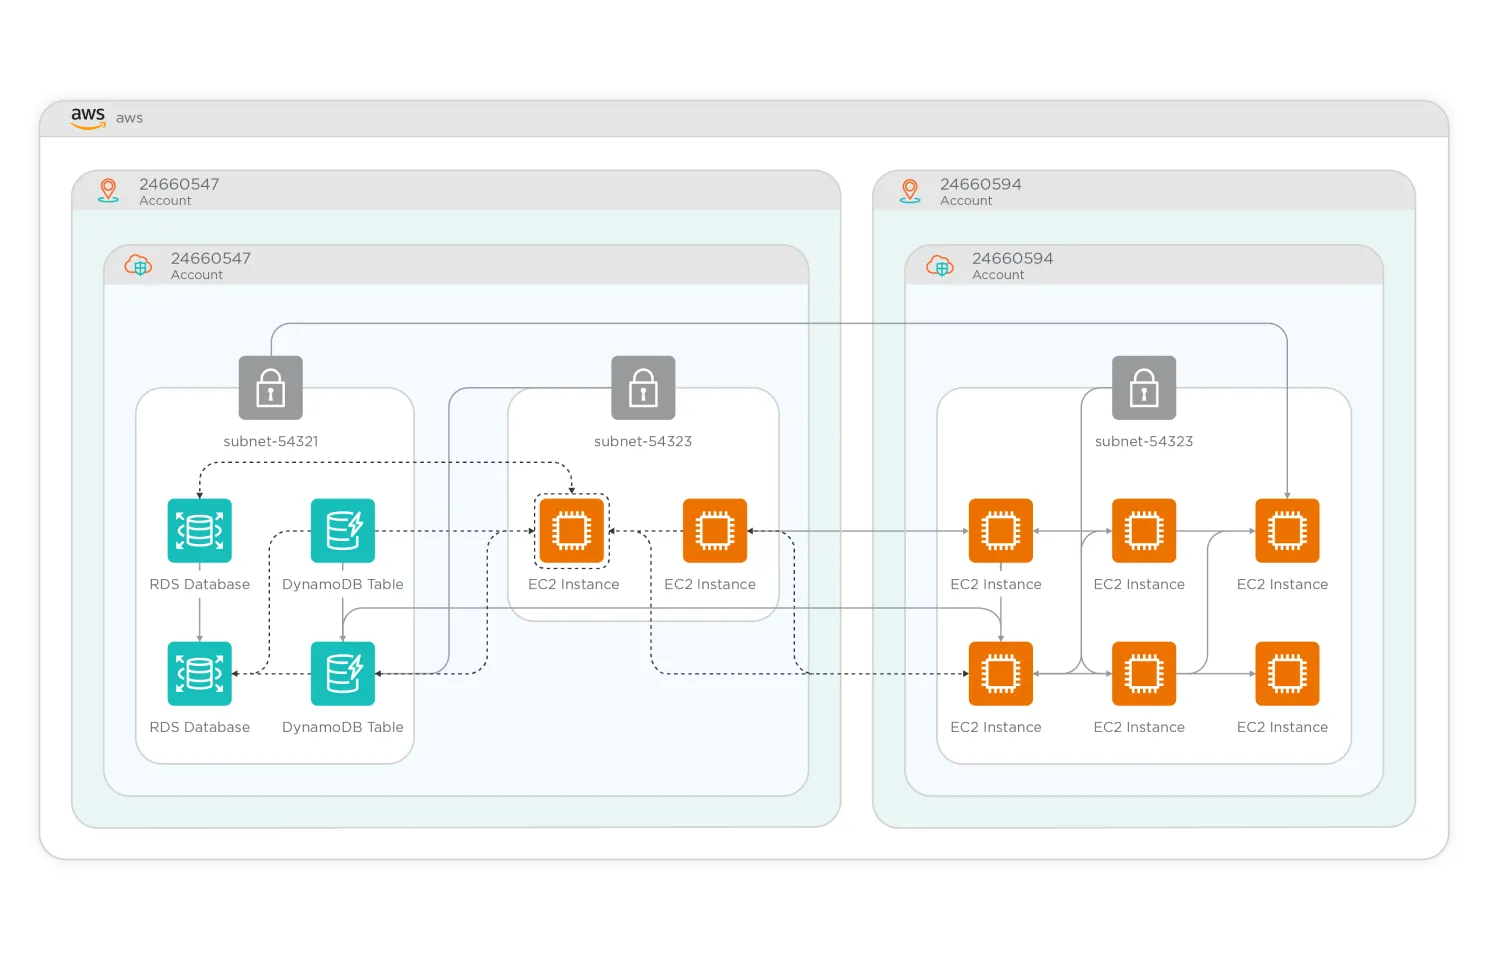This screenshot has width=1488, height=960.
Task: Click the 'DynamoDB Table' label under lower DynamoDB icon
Action: (x=343, y=727)
